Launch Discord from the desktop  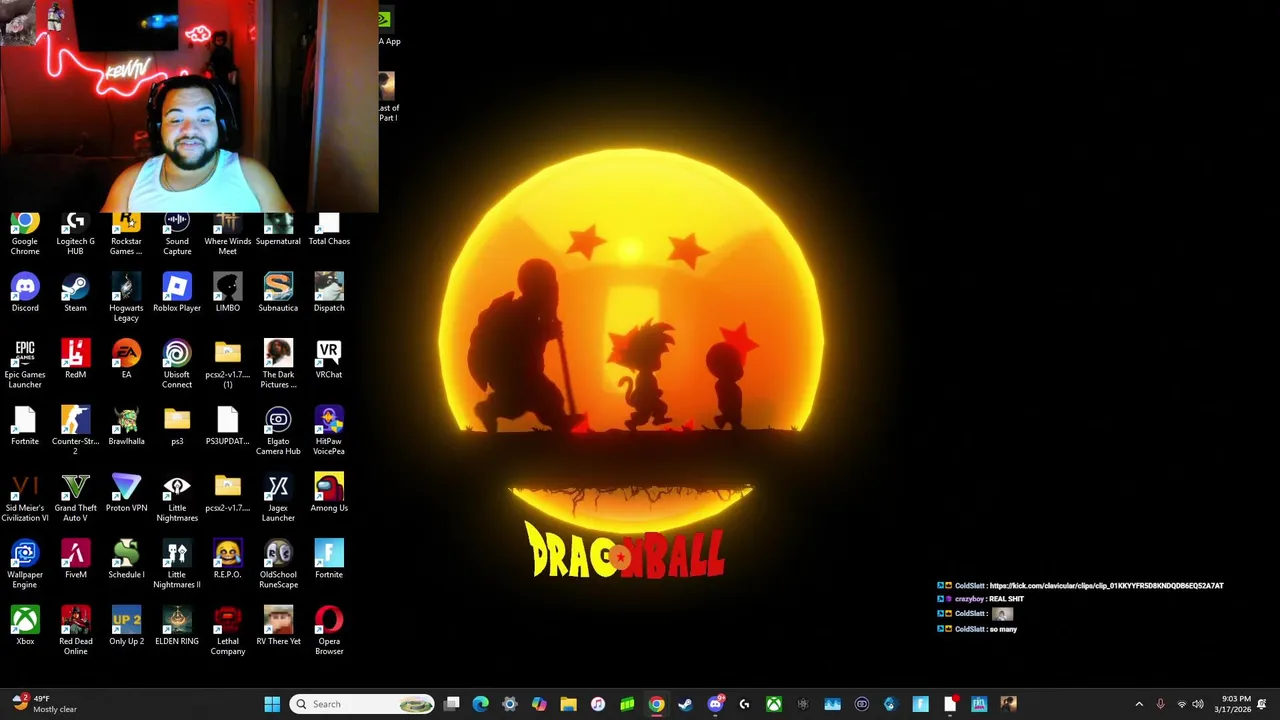pyautogui.click(x=25, y=293)
